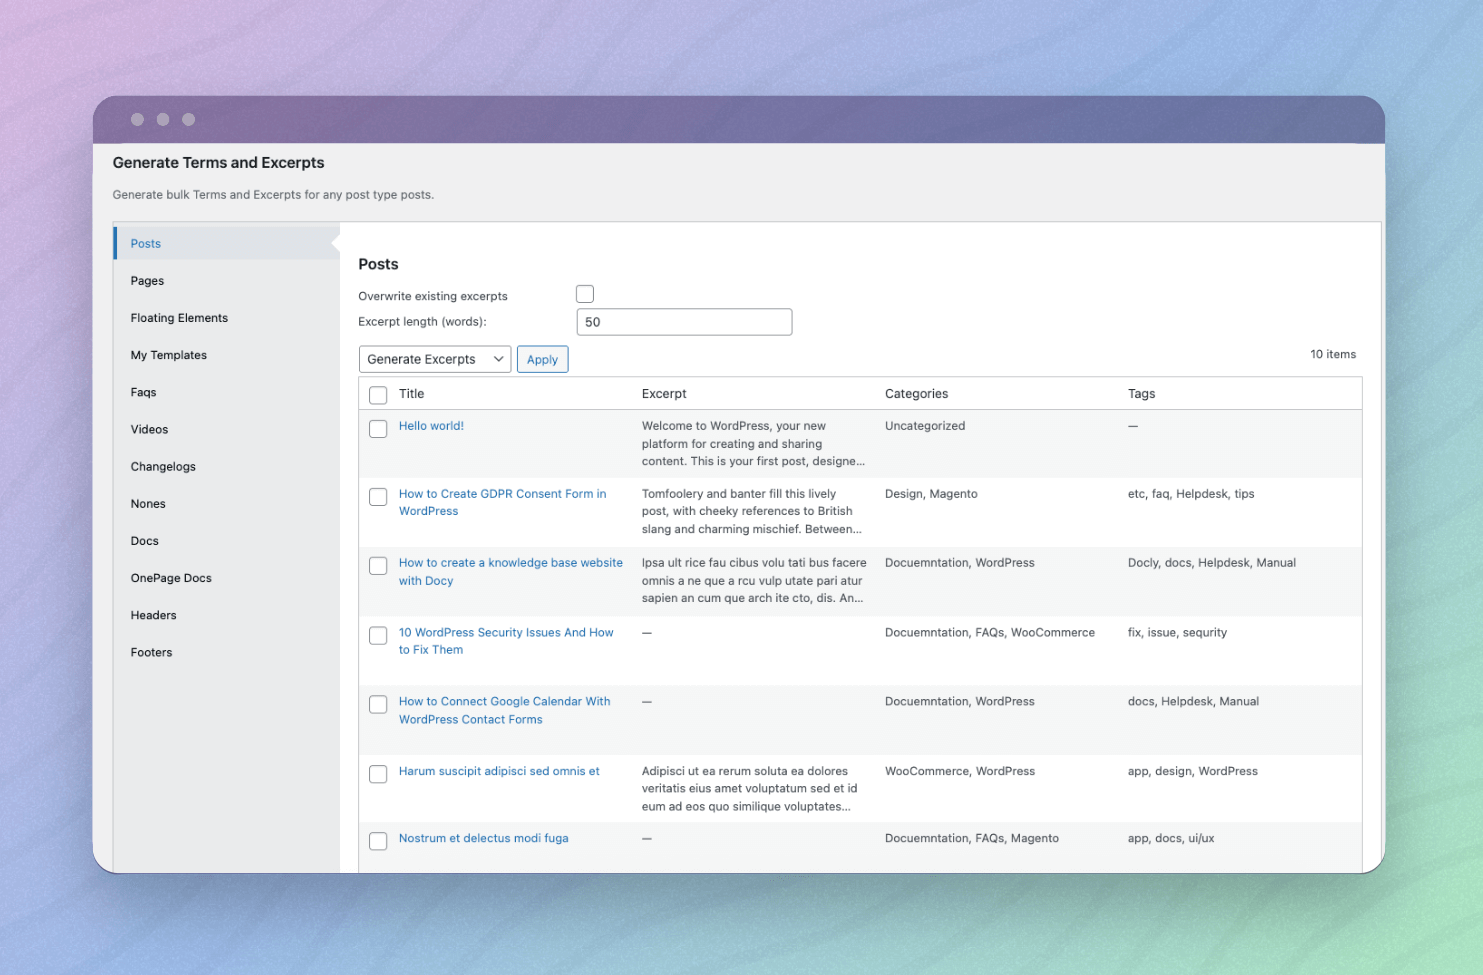Screen dimensions: 1483x975
Task: Click the 10 WordPress Security Issues post title
Action: pos(506,640)
